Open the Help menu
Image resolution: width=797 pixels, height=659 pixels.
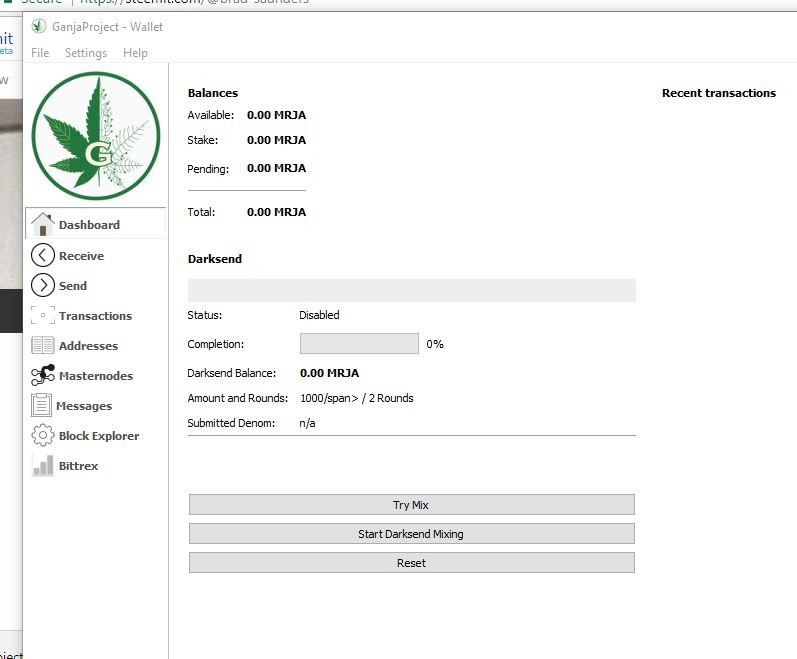[135, 53]
